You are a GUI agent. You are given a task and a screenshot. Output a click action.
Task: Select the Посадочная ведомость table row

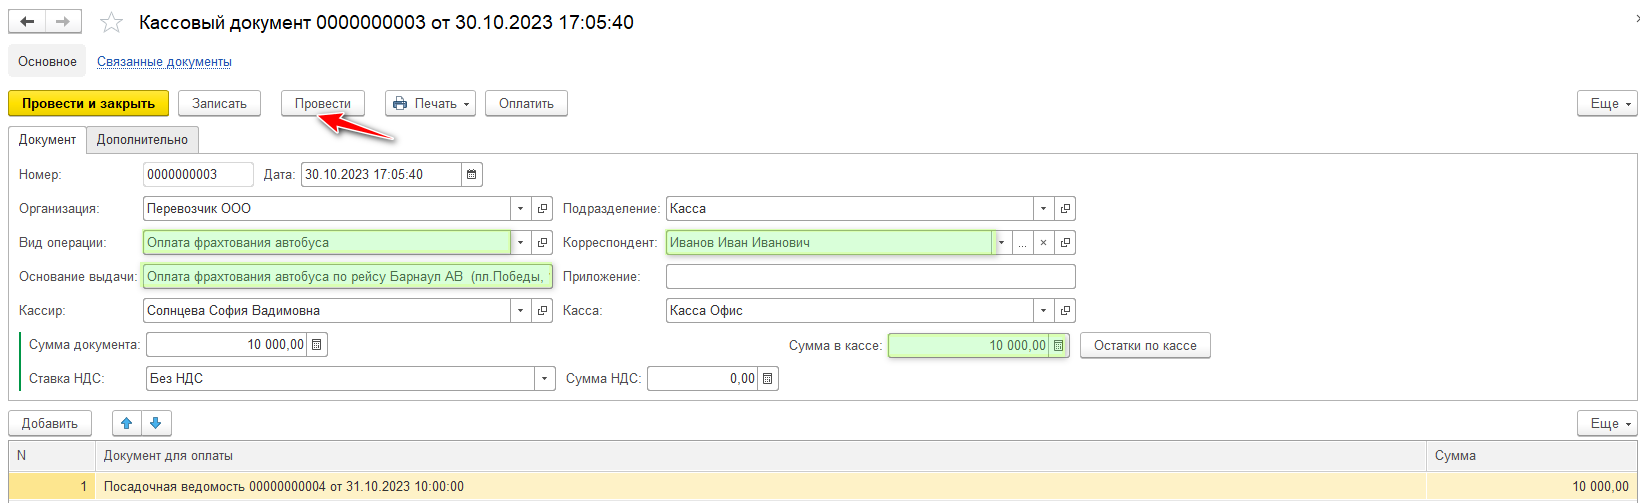(x=700, y=486)
